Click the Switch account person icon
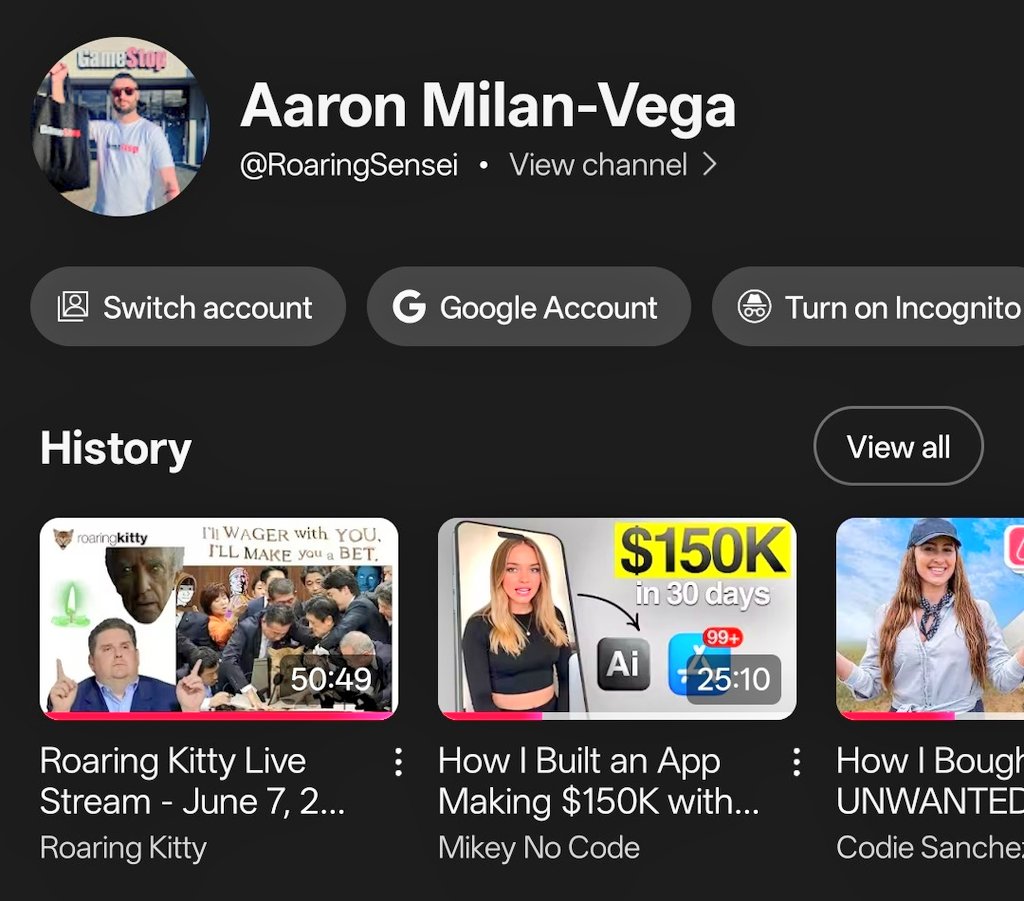 [x=72, y=307]
